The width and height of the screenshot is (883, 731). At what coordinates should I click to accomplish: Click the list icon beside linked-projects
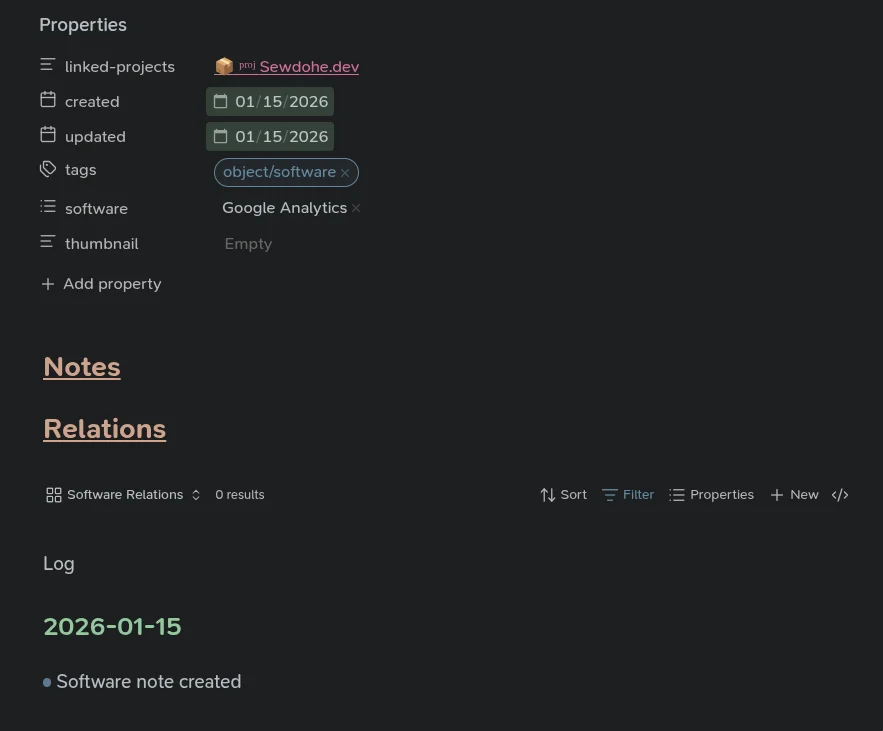[47, 63]
